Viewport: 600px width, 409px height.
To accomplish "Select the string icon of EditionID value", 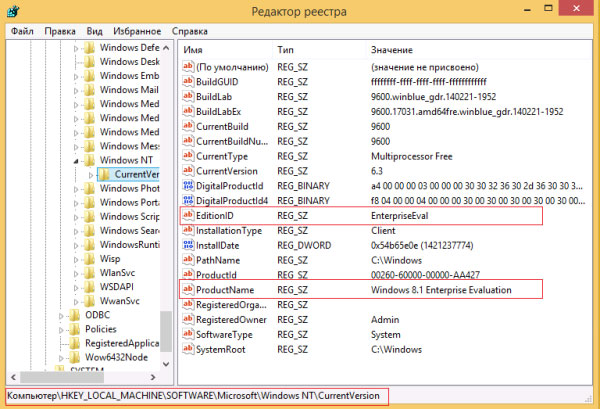I will 188,215.
